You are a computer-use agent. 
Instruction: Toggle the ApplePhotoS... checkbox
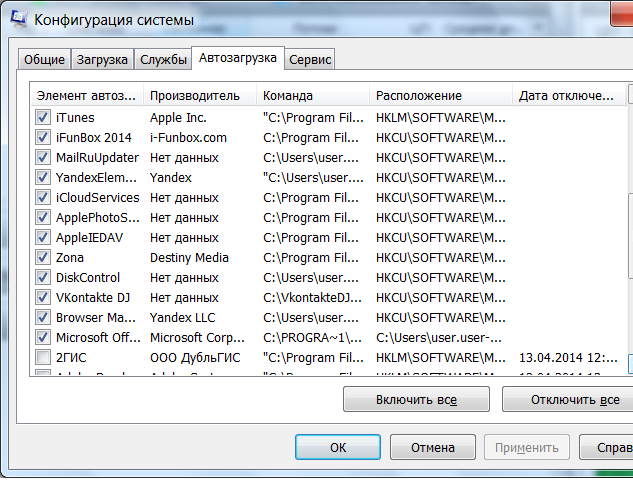(43, 217)
